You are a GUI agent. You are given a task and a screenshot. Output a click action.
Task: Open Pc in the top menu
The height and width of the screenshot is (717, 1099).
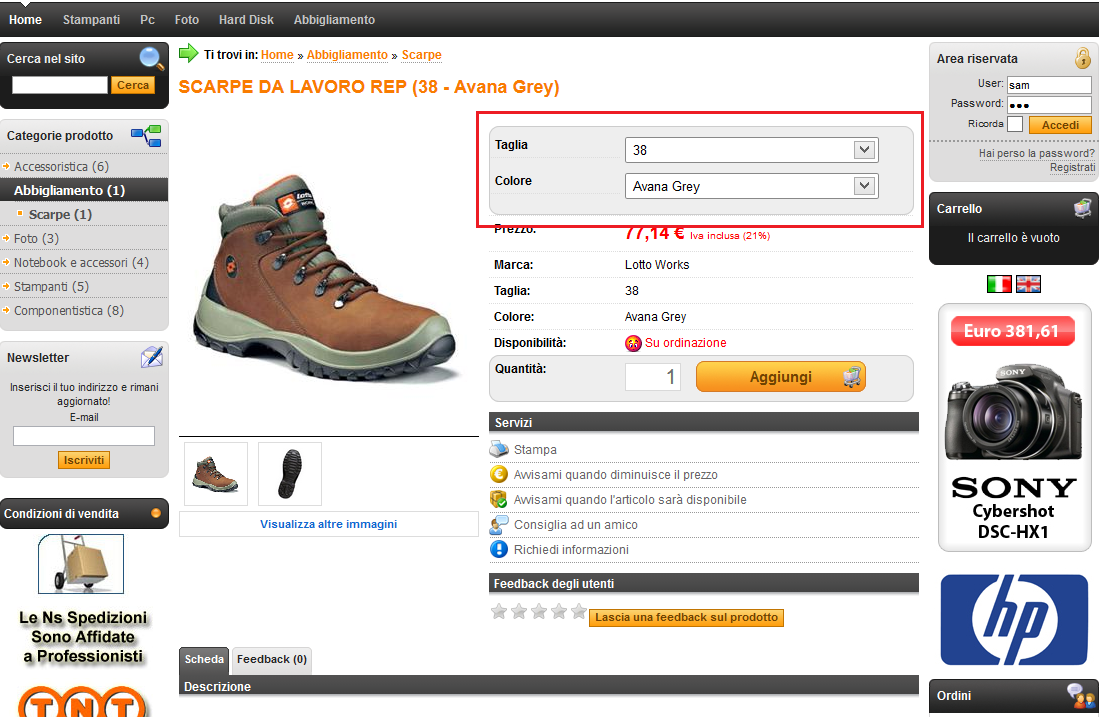(x=147, y=20)
